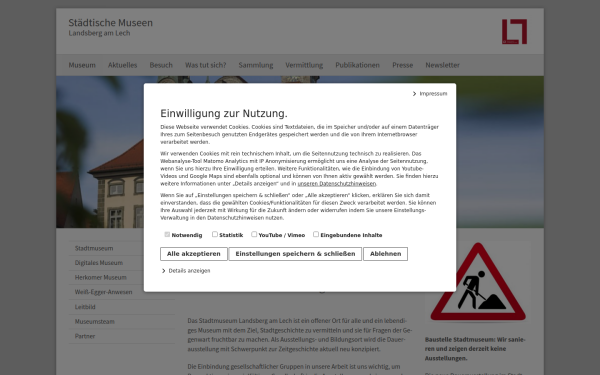Screen dimensions: 600x375
Task: Open the Impressum link in dialog
Action: 430,94
